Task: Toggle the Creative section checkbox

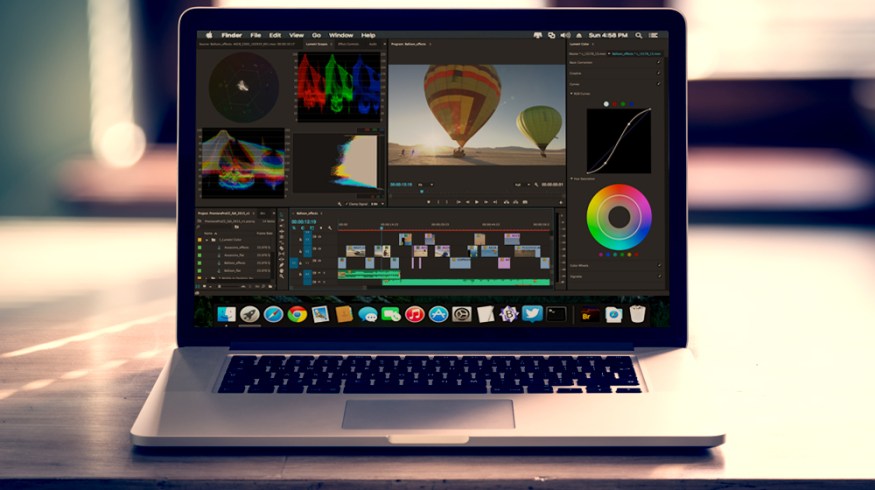Action: coord(658,73)
